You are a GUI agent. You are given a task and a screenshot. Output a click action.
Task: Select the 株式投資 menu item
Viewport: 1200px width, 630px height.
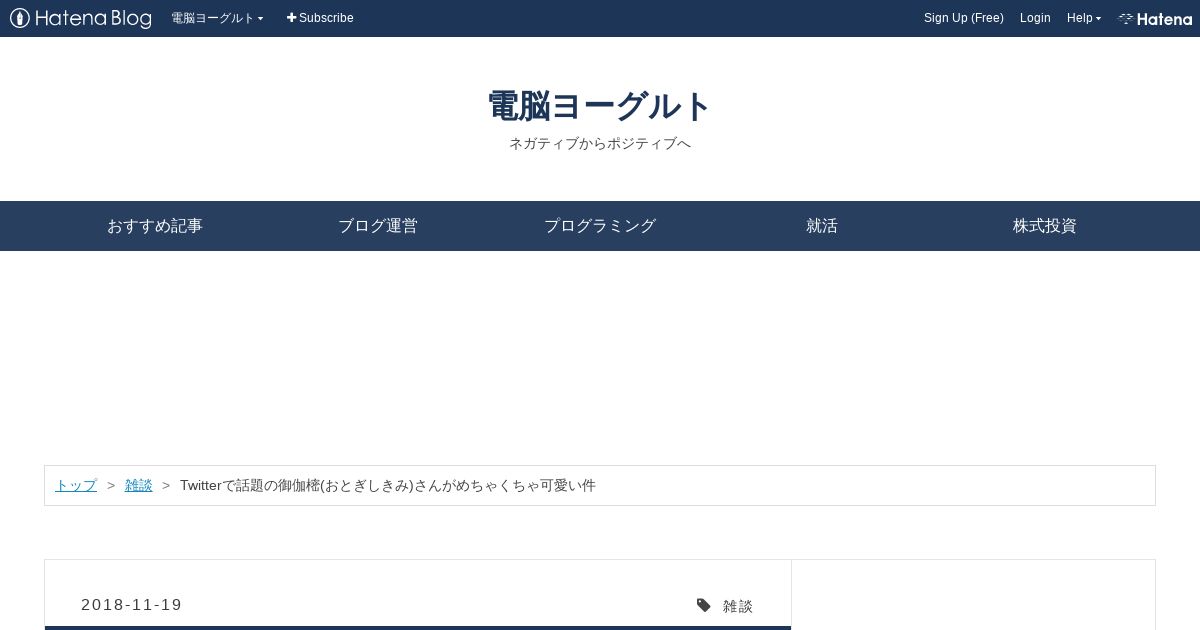coord(1044,226)
